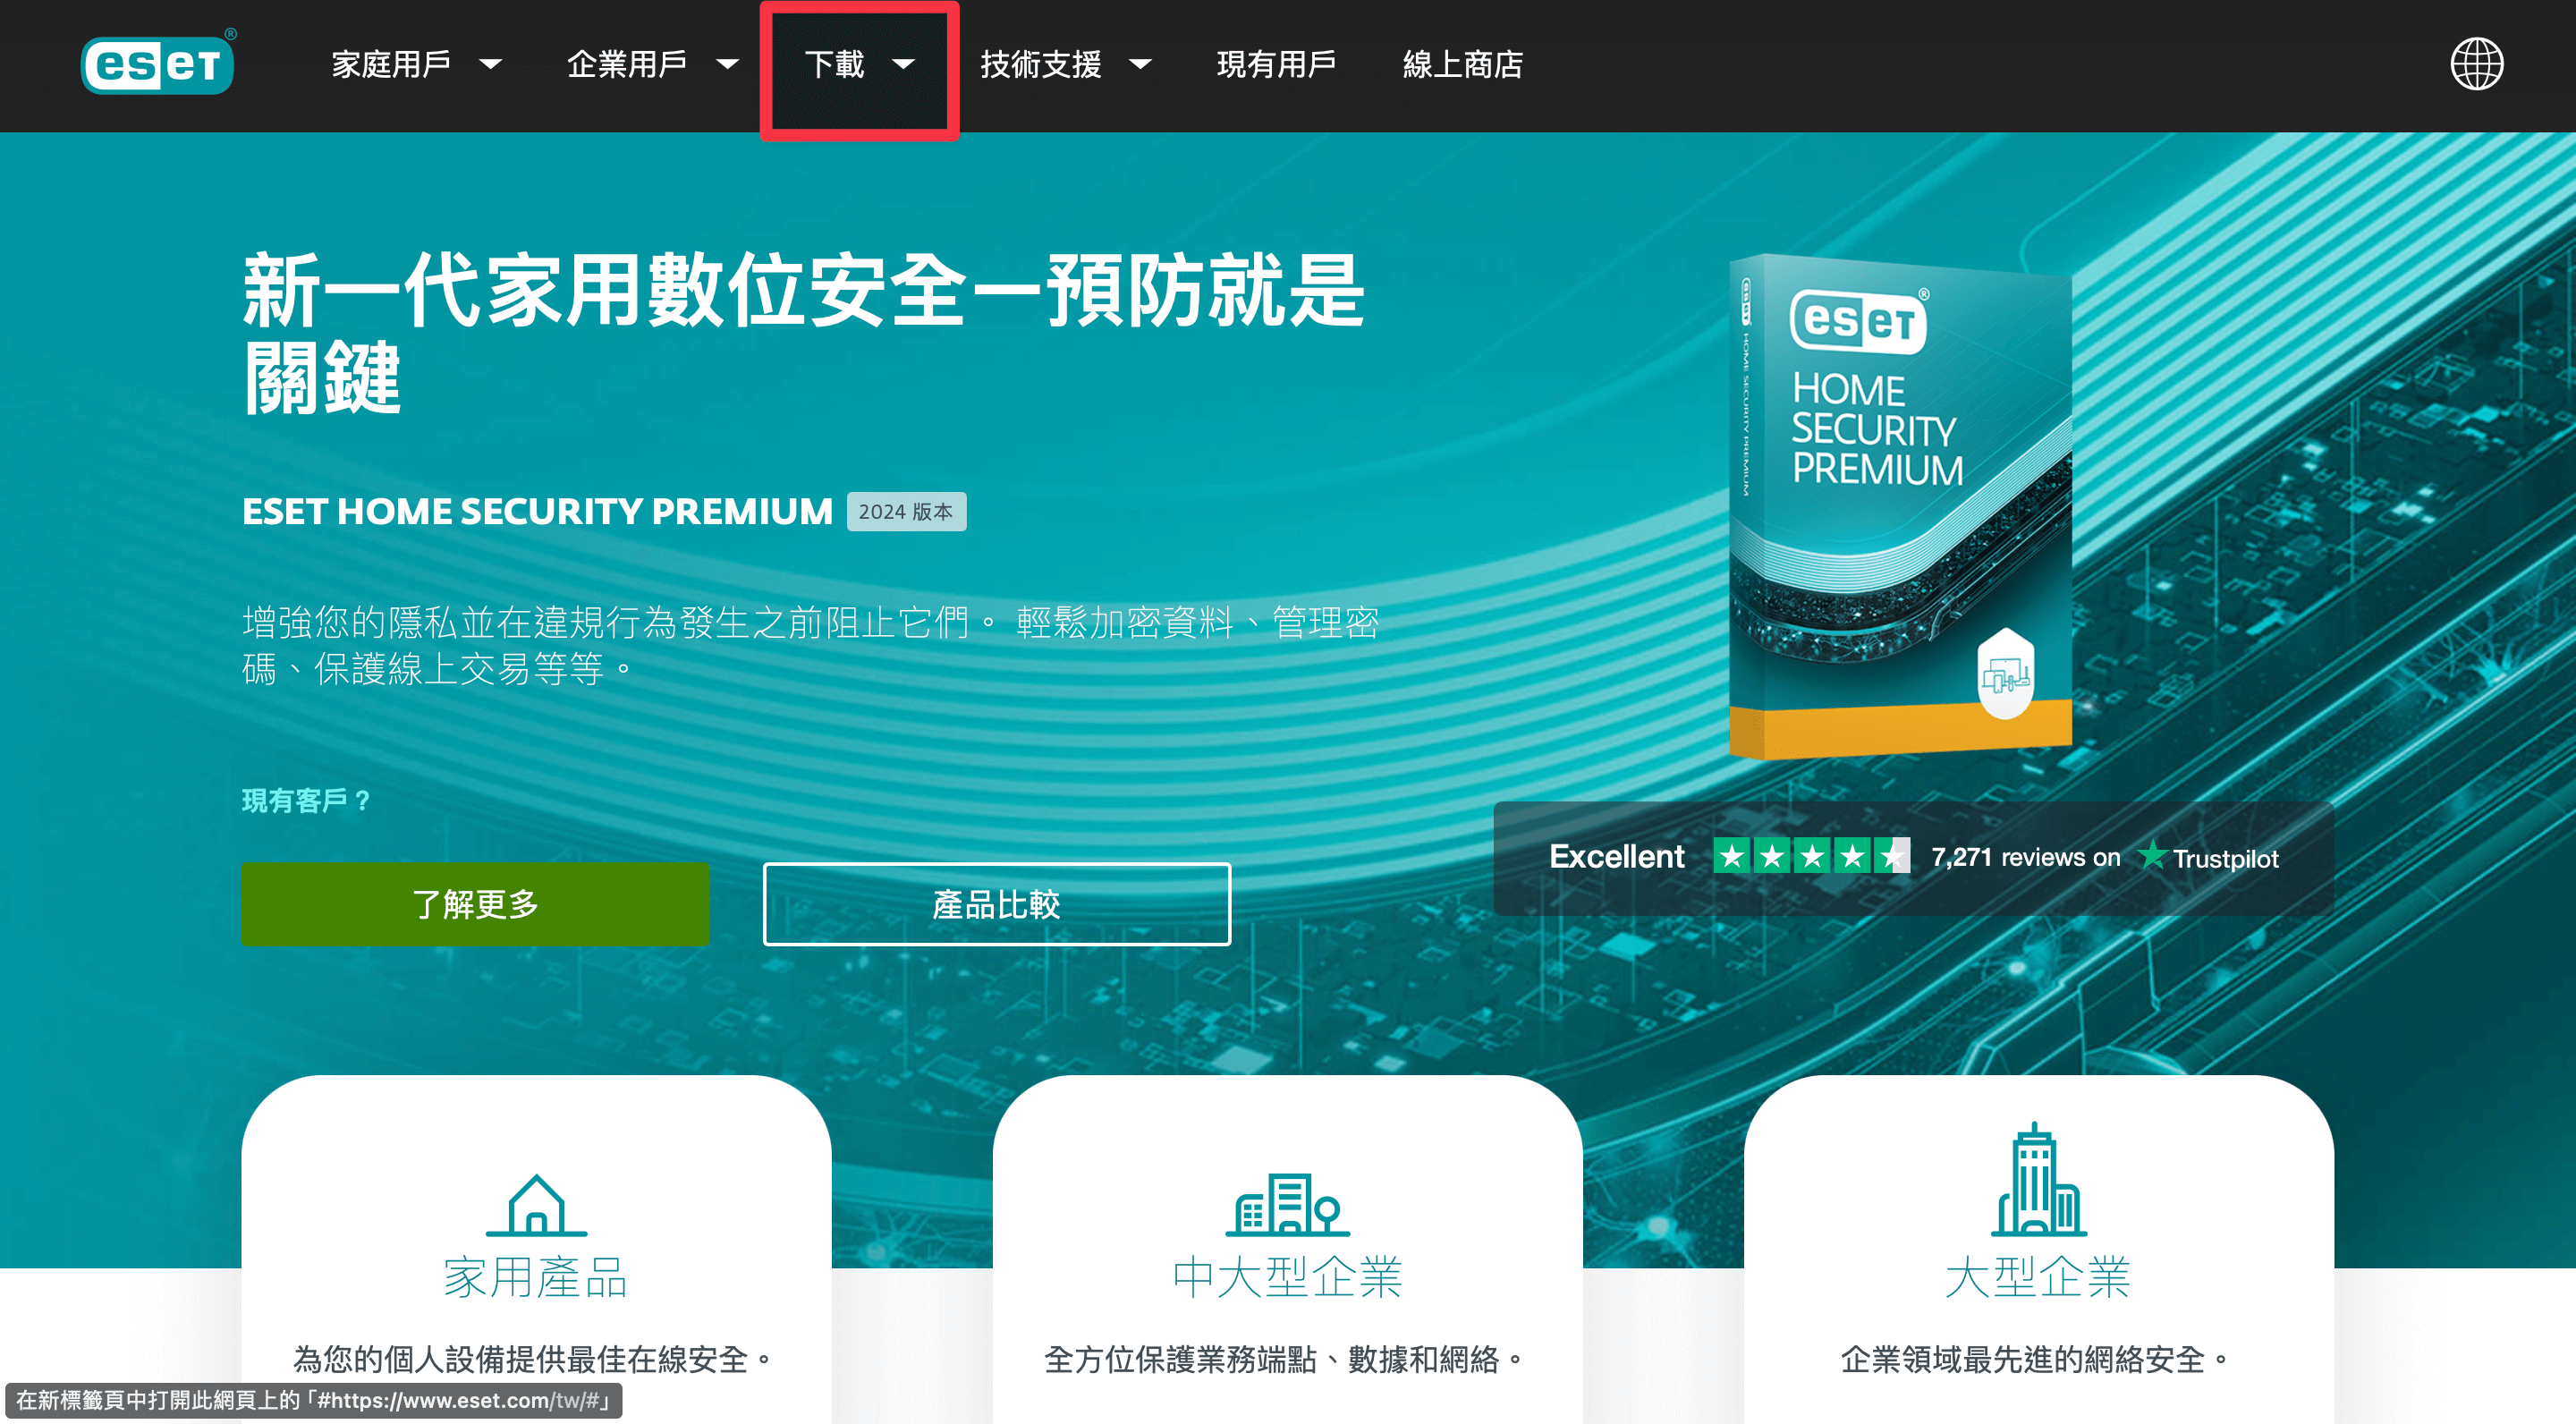Click the office buildings icon for 中大型企業
This screenshot has width=2576, height=1424.
tap(1287, 1204)
